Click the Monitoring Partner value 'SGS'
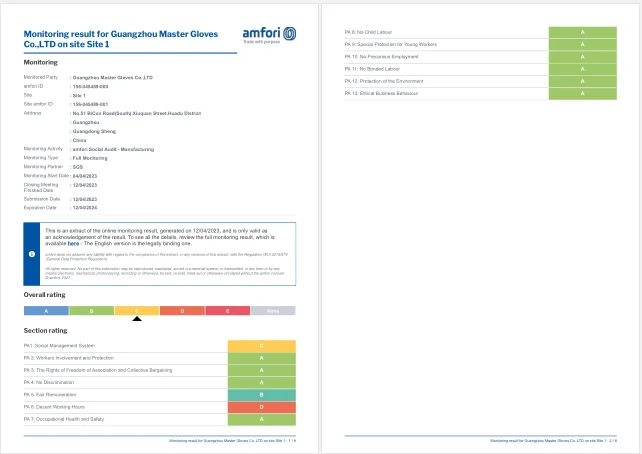The height and width of the screenshot is (454, 642). (x=78, y=167)
